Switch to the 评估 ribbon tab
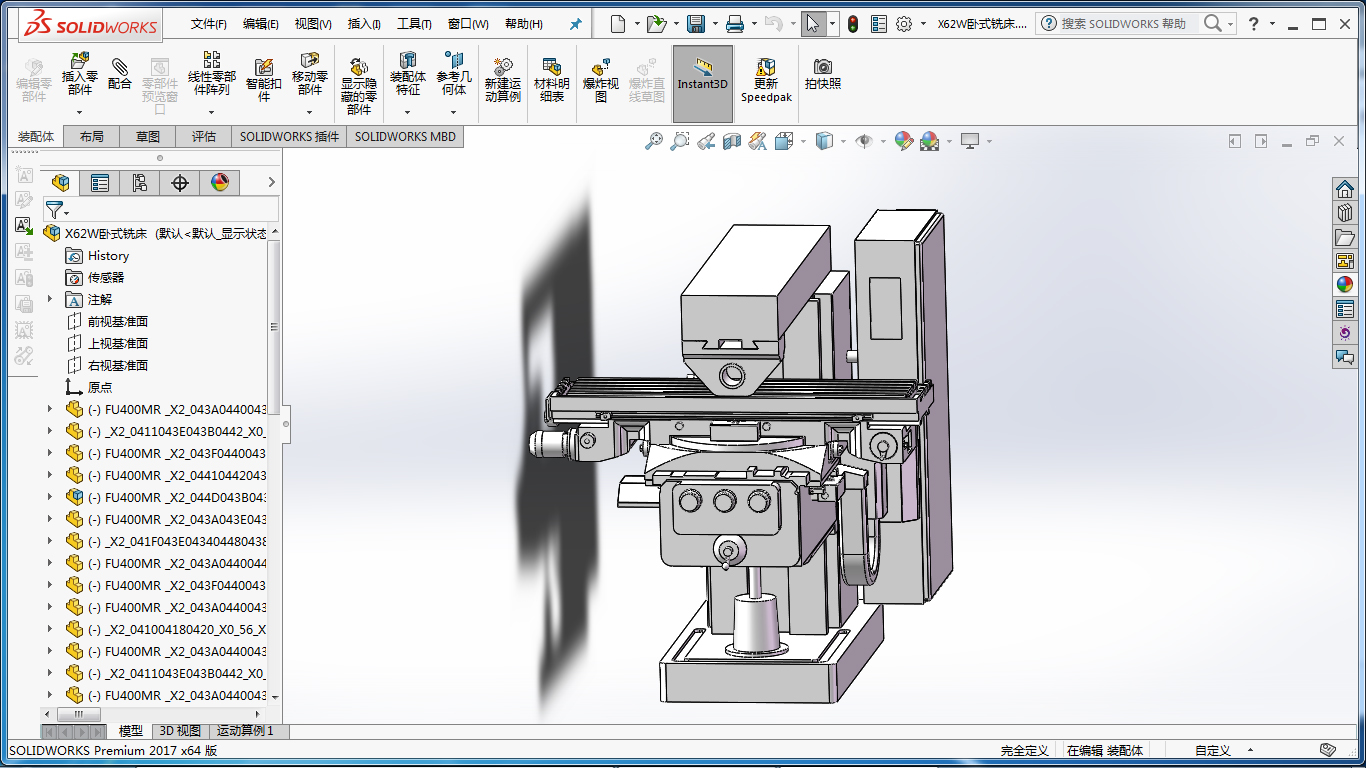 pos(204,137)
